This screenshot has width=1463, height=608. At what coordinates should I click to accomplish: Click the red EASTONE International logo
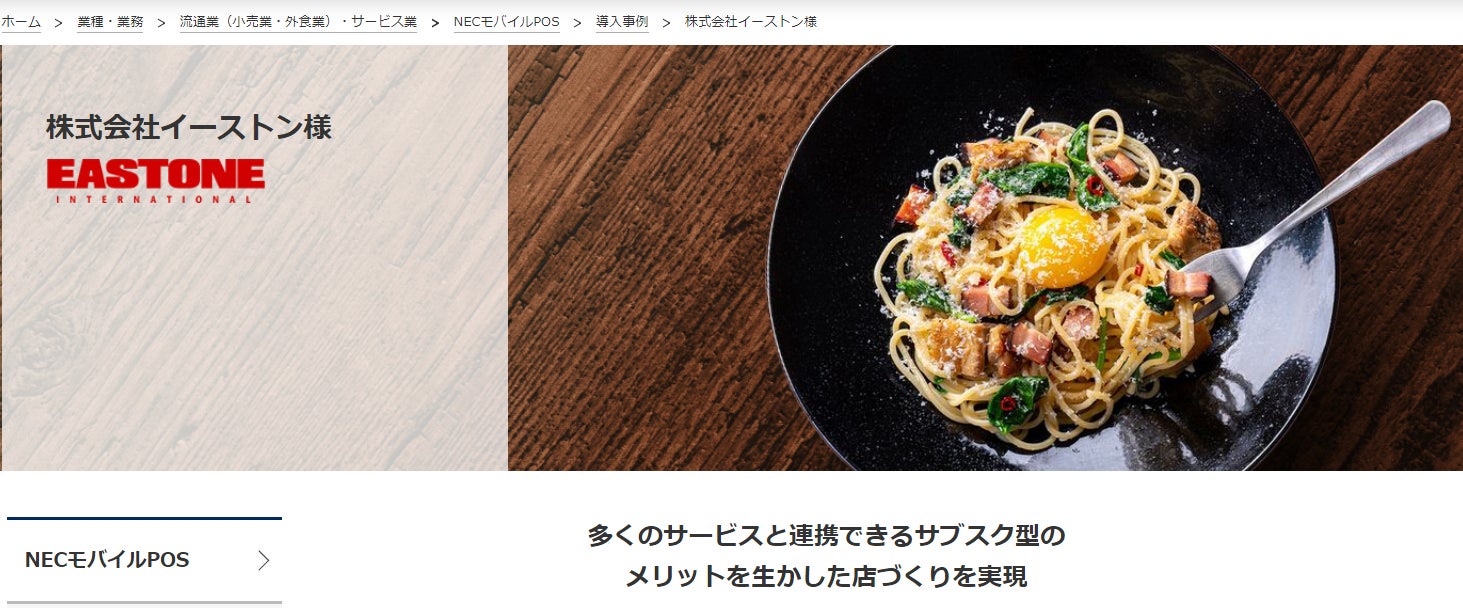155,181
